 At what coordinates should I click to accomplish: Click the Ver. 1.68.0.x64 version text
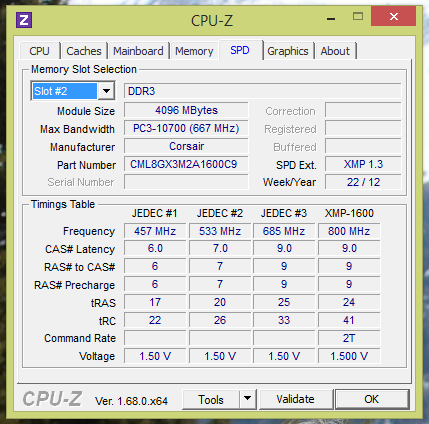(131, 401)
